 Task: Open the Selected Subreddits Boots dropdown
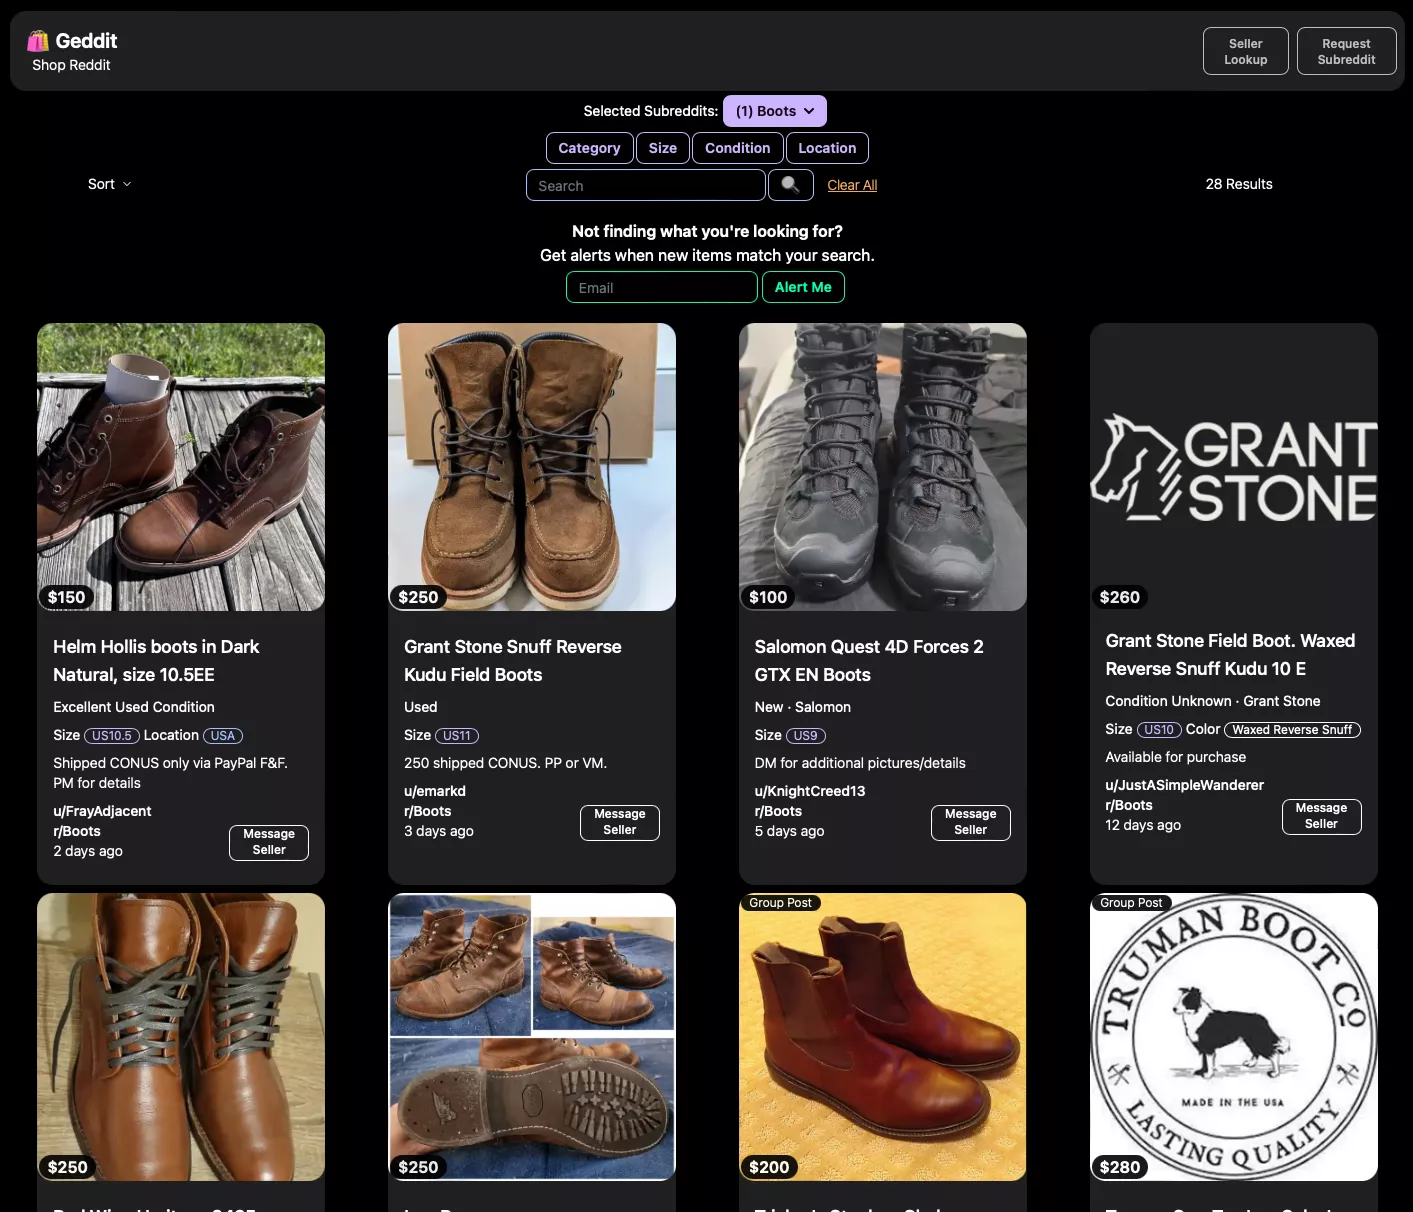click(x=774, y=110)
